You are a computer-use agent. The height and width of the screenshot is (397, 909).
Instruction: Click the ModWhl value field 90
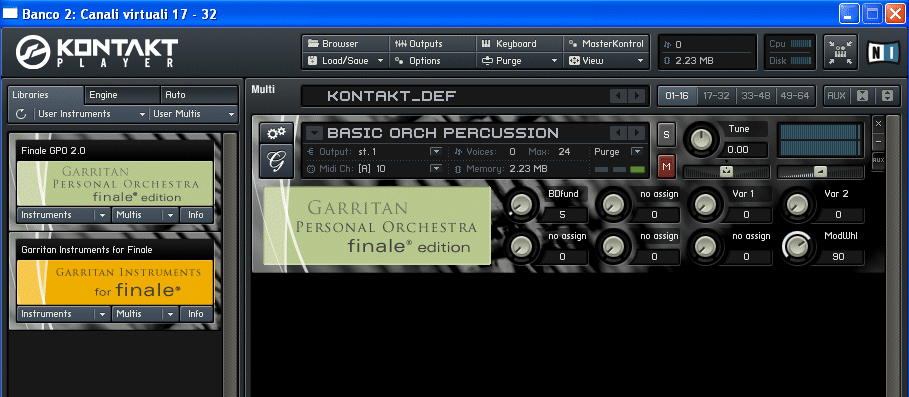pos(838,257)
